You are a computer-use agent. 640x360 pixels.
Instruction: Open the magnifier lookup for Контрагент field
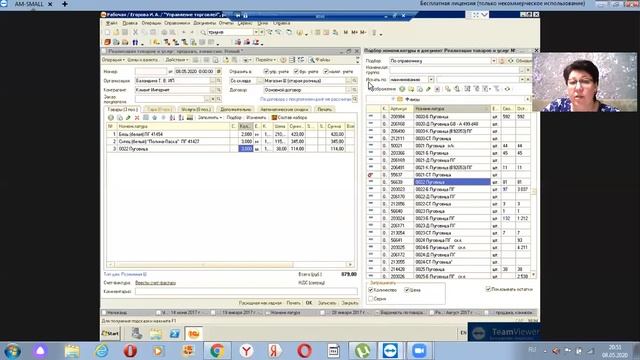tap(219, 90)
